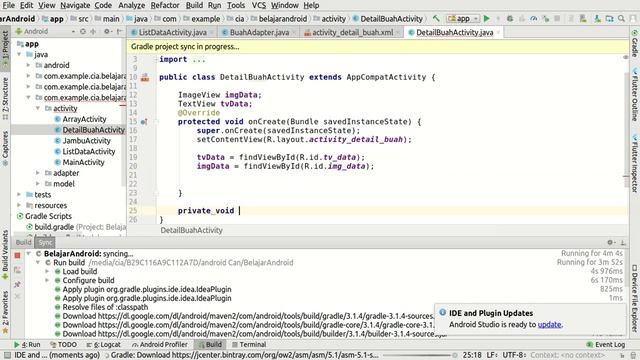Expand the Configure build step
Image resolution: width=640 pixels, height=360 pixels.
(x=47, y=280)
